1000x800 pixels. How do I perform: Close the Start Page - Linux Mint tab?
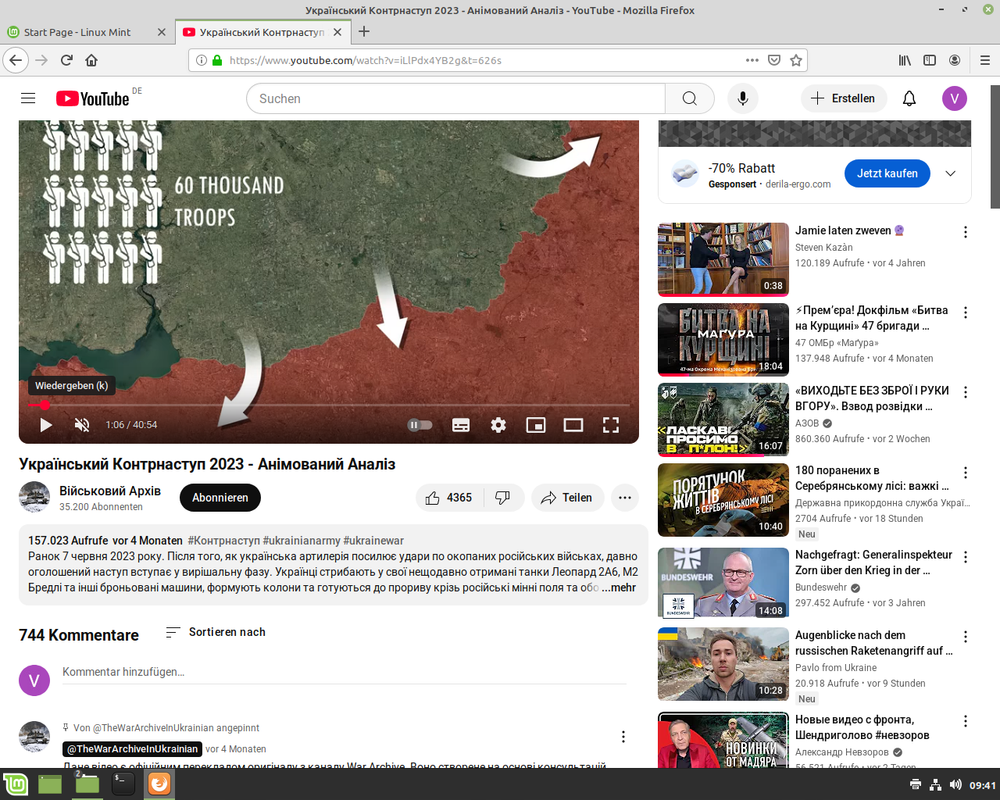161,32
